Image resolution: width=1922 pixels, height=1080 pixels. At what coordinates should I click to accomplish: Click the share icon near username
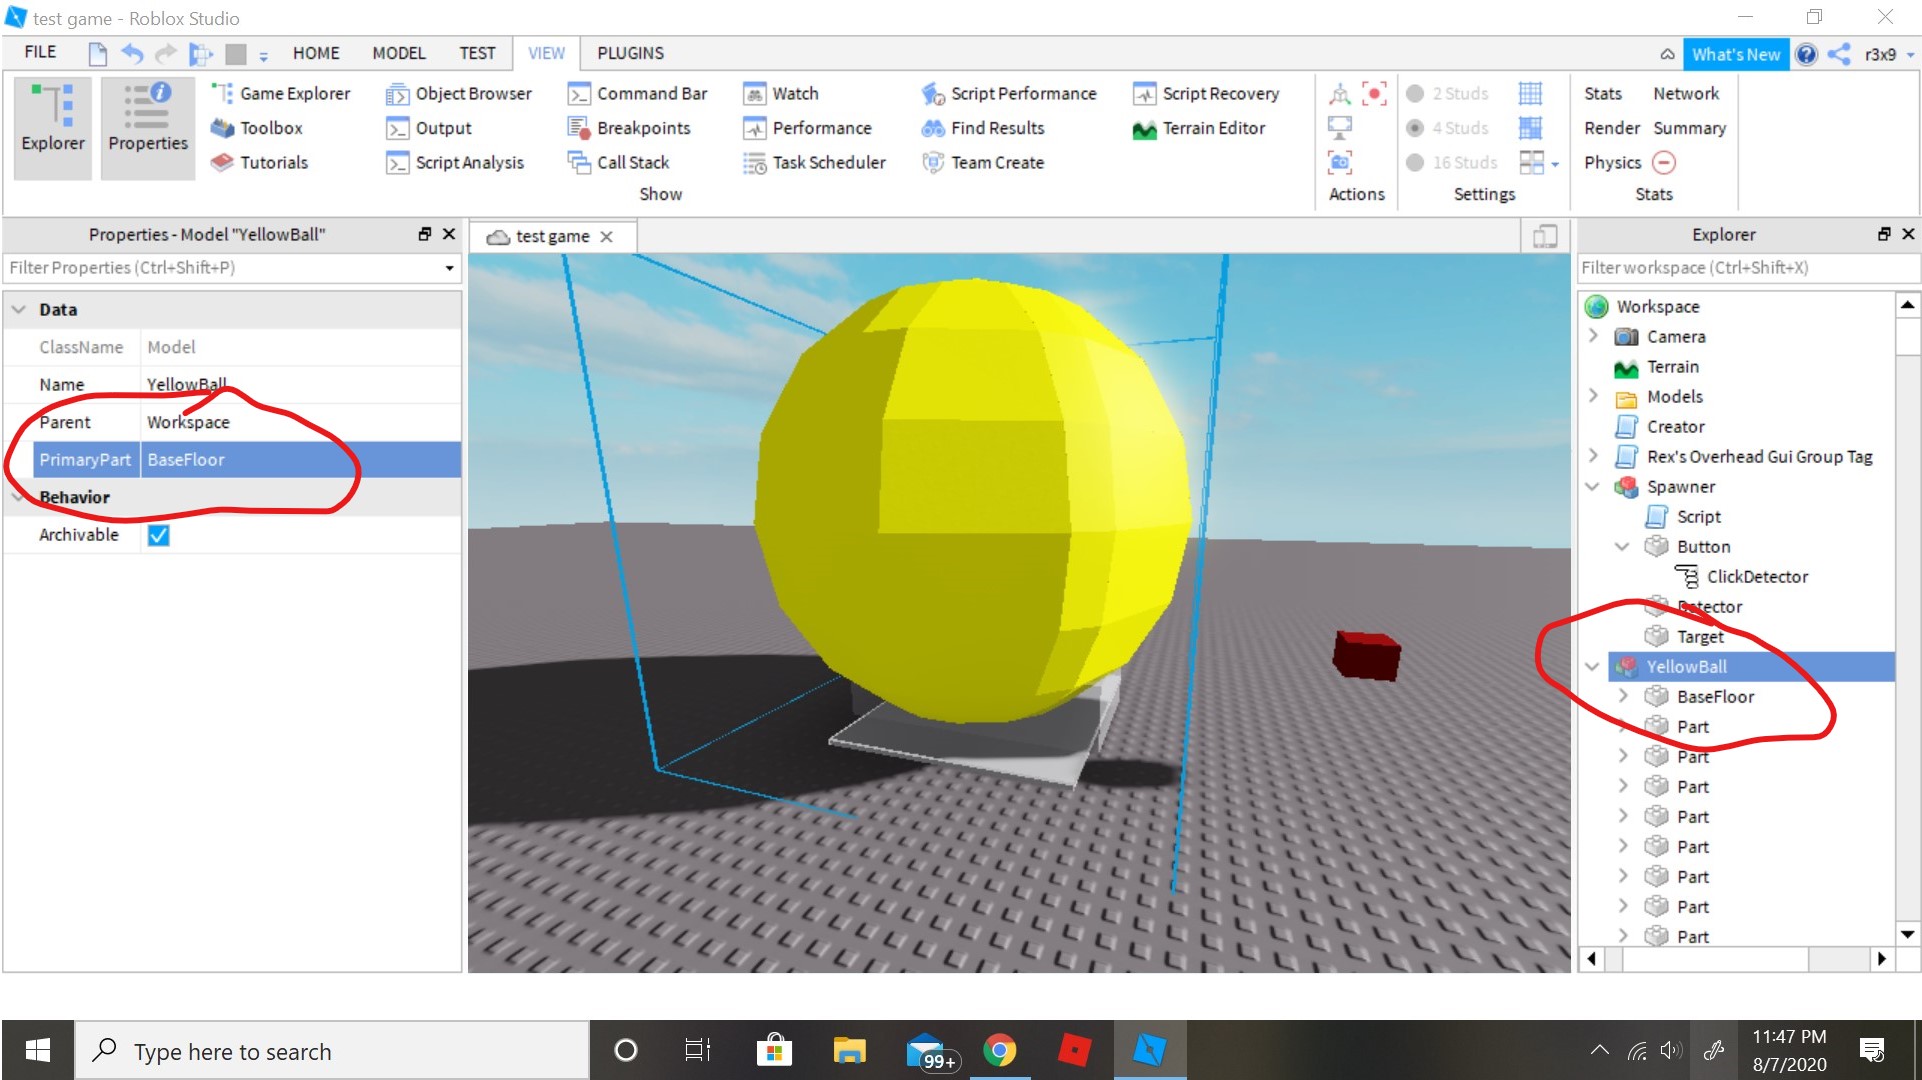[1839, 54]
